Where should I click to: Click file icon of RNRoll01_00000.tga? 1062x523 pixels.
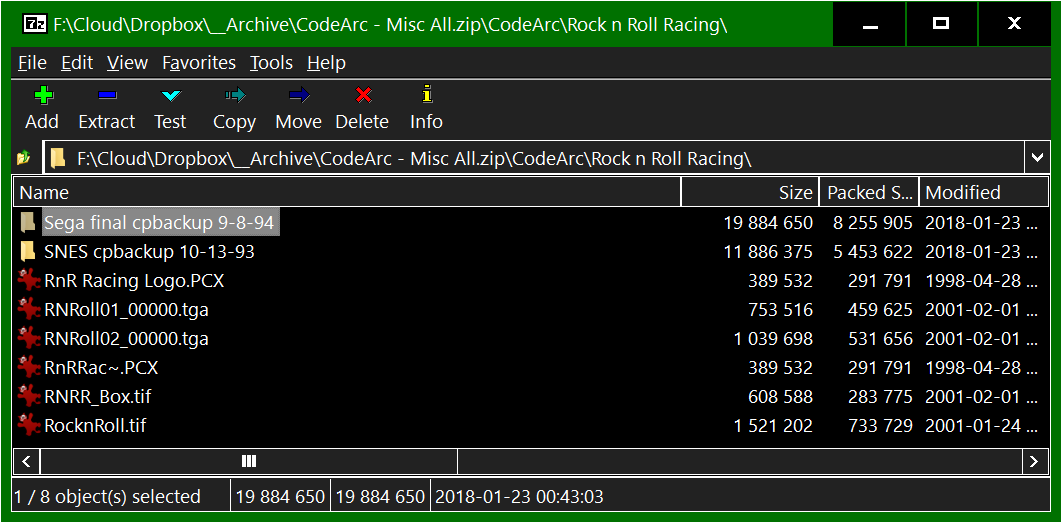click(29, 309)
